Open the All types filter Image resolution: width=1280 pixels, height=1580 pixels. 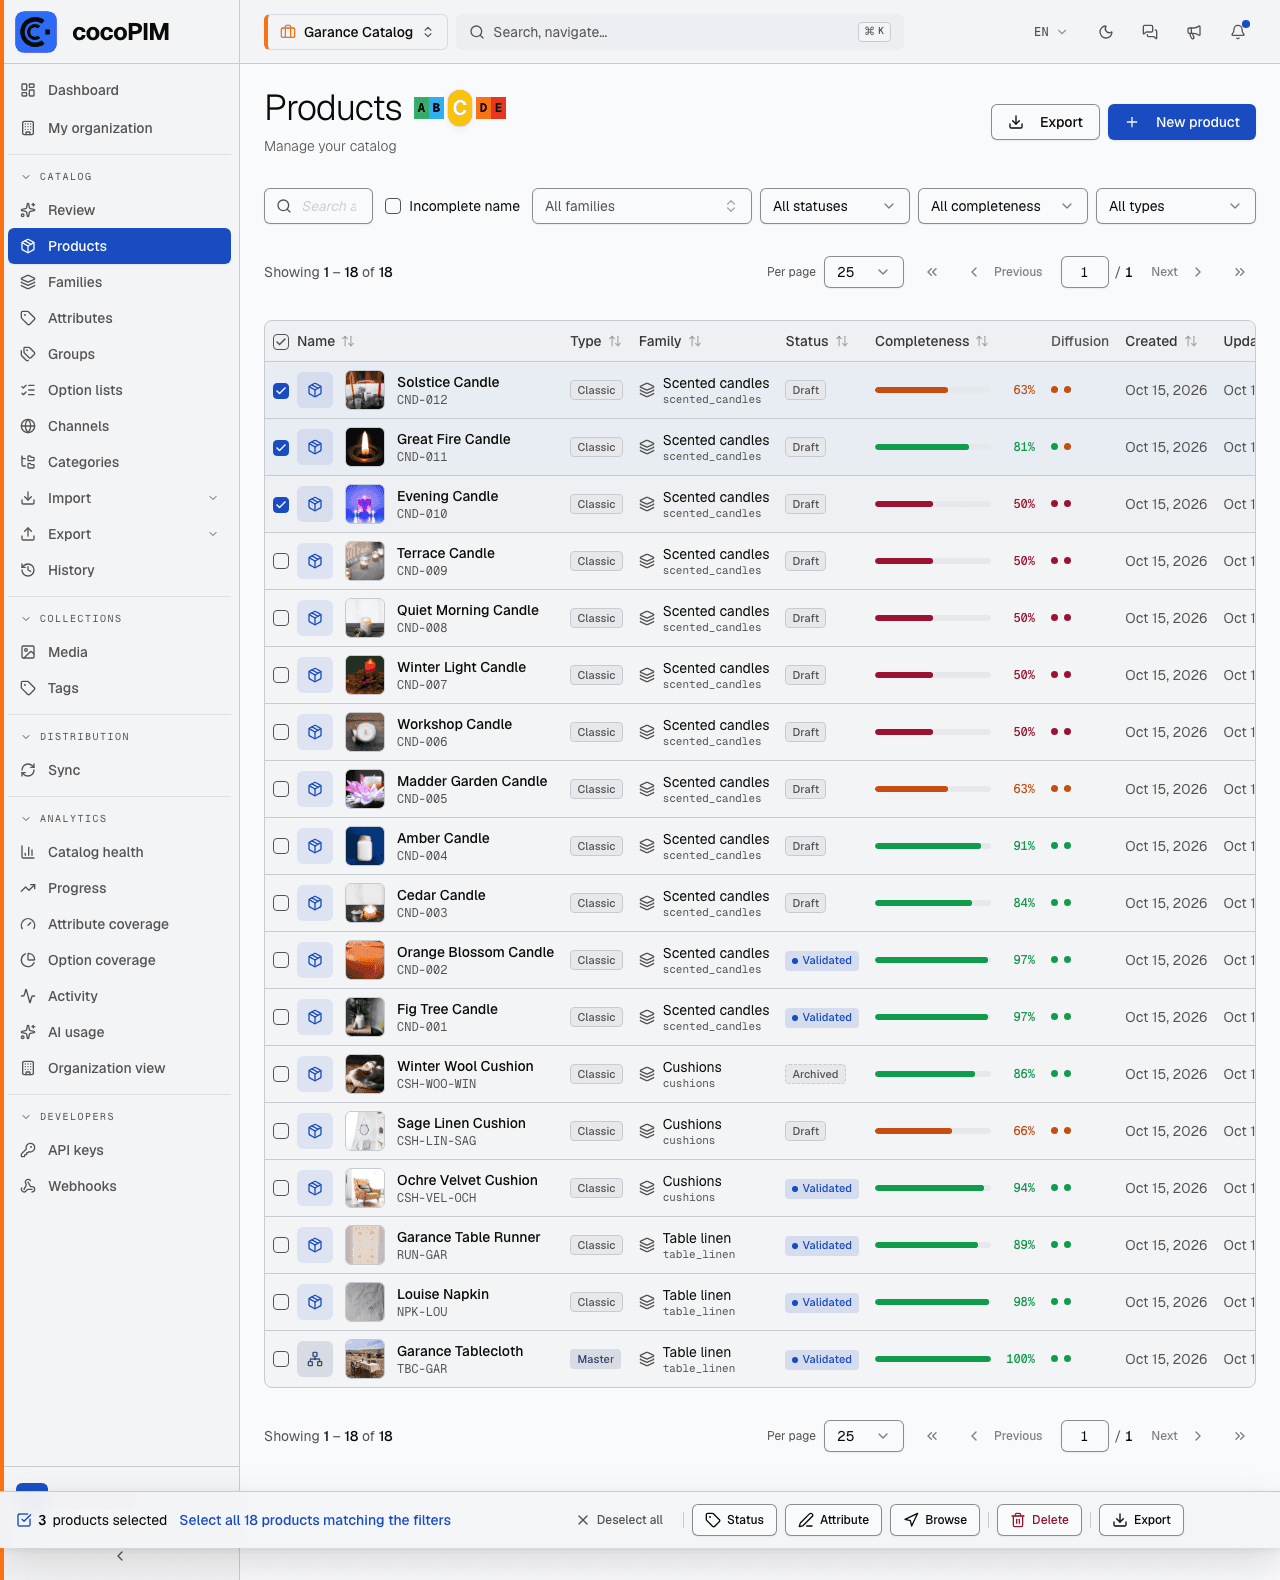1176,206
